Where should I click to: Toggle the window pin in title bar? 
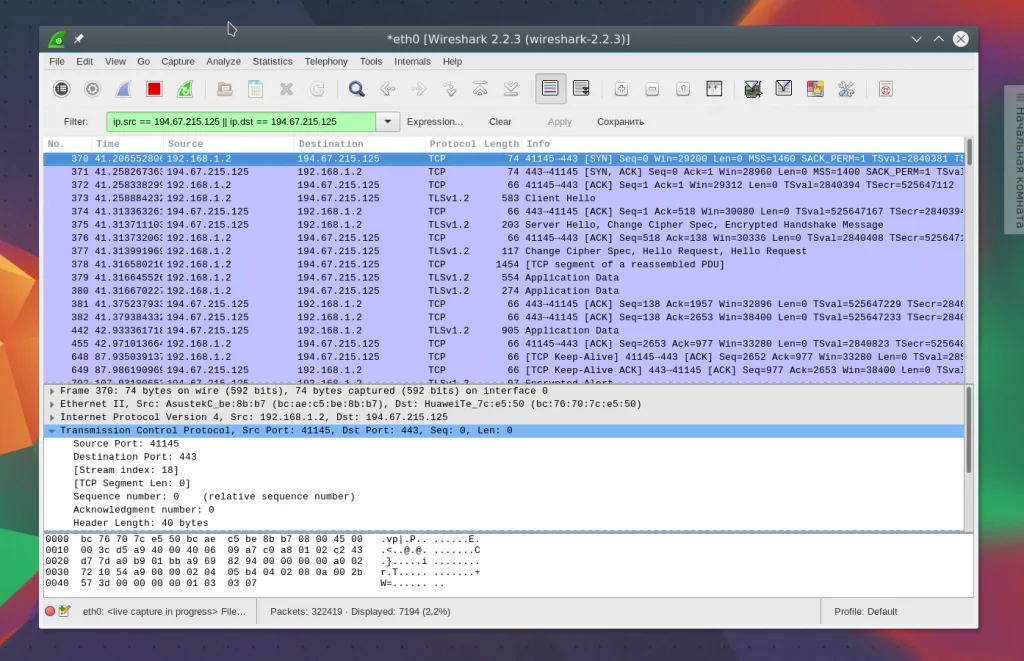[x=79, y=39]
